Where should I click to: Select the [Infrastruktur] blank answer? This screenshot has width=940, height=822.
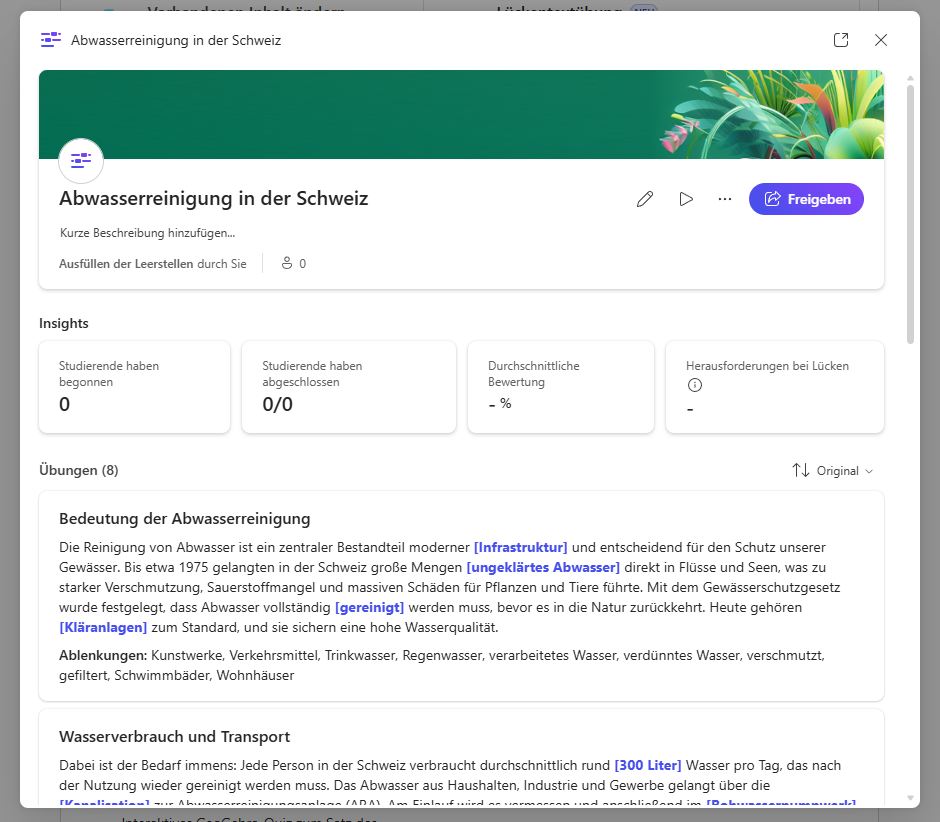[x=520, y=547]
